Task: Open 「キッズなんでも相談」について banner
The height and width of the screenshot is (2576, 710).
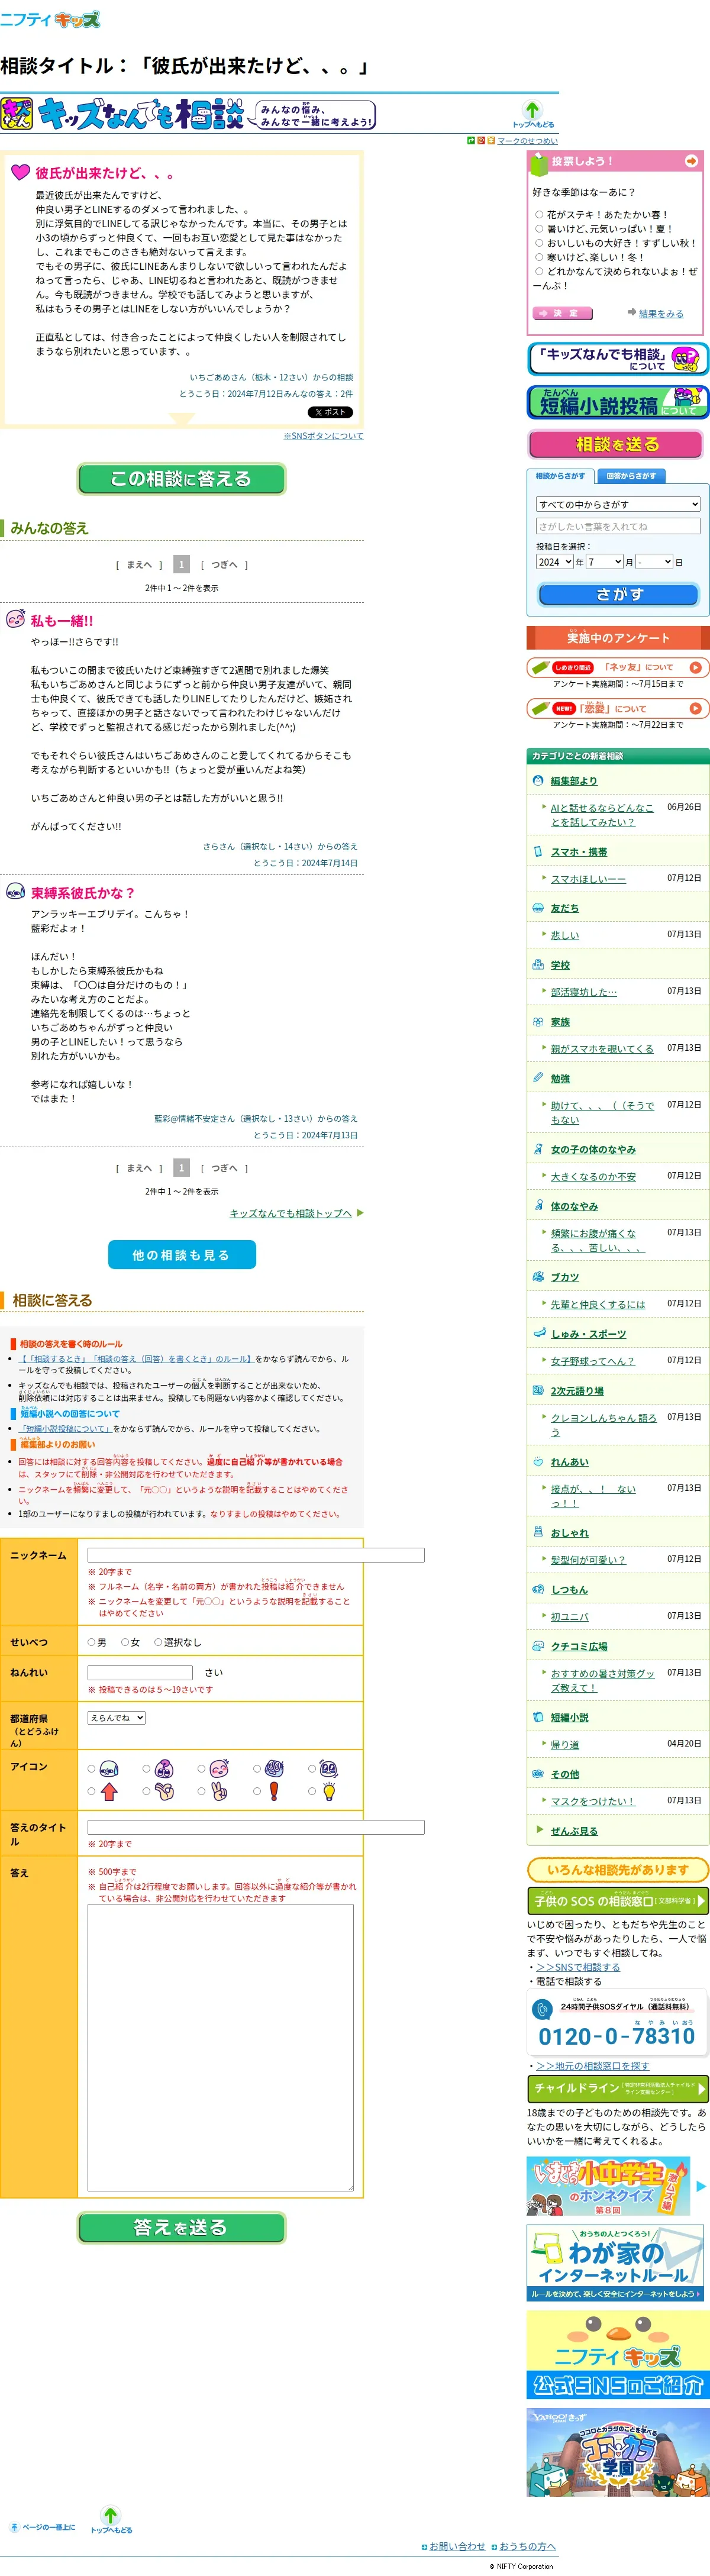Action: click(x=618, y=359)
